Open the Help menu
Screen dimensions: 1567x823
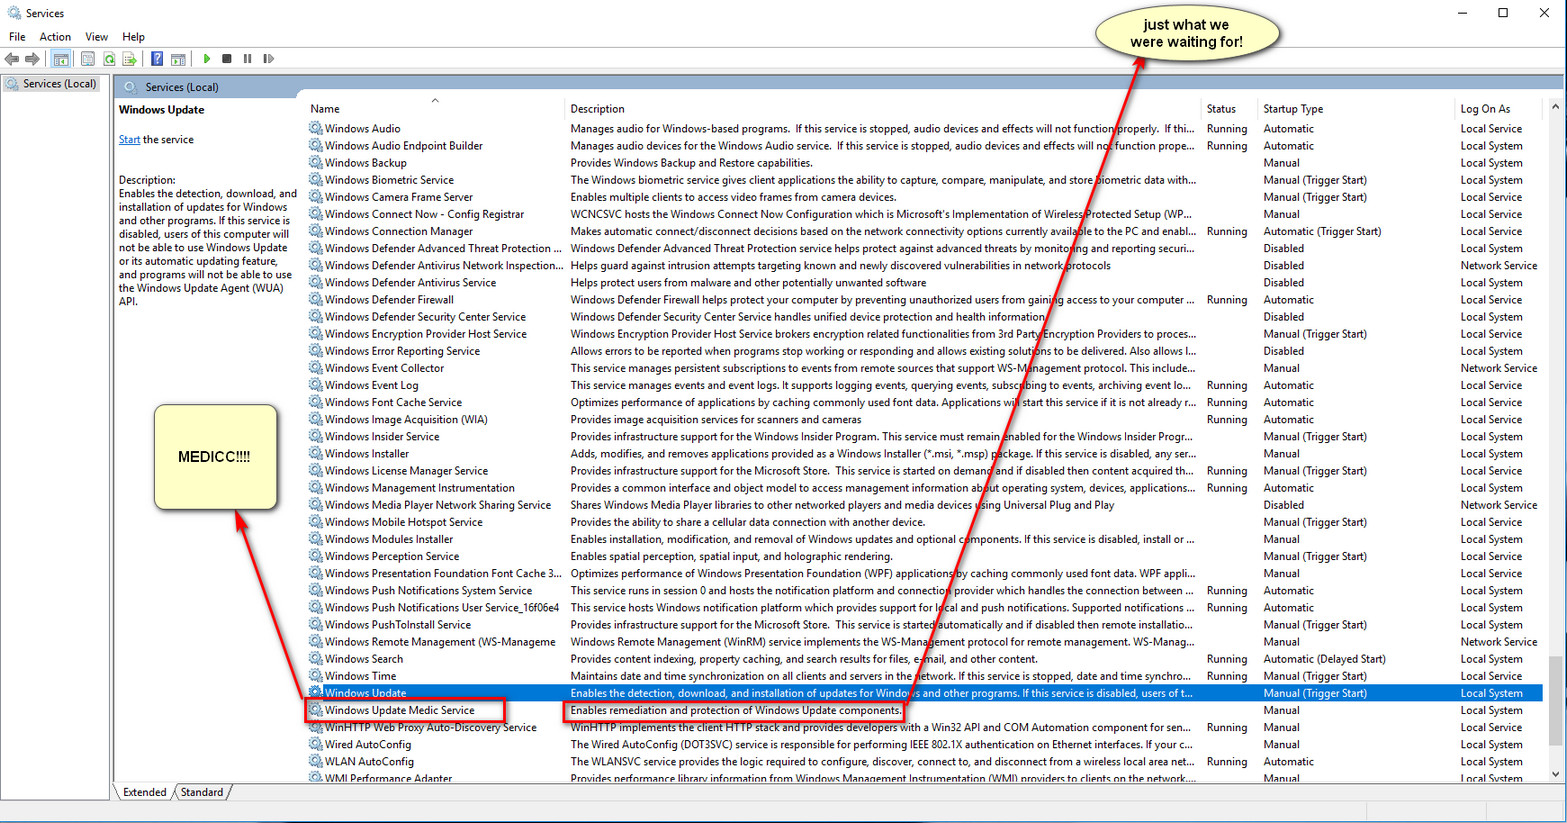133,37
